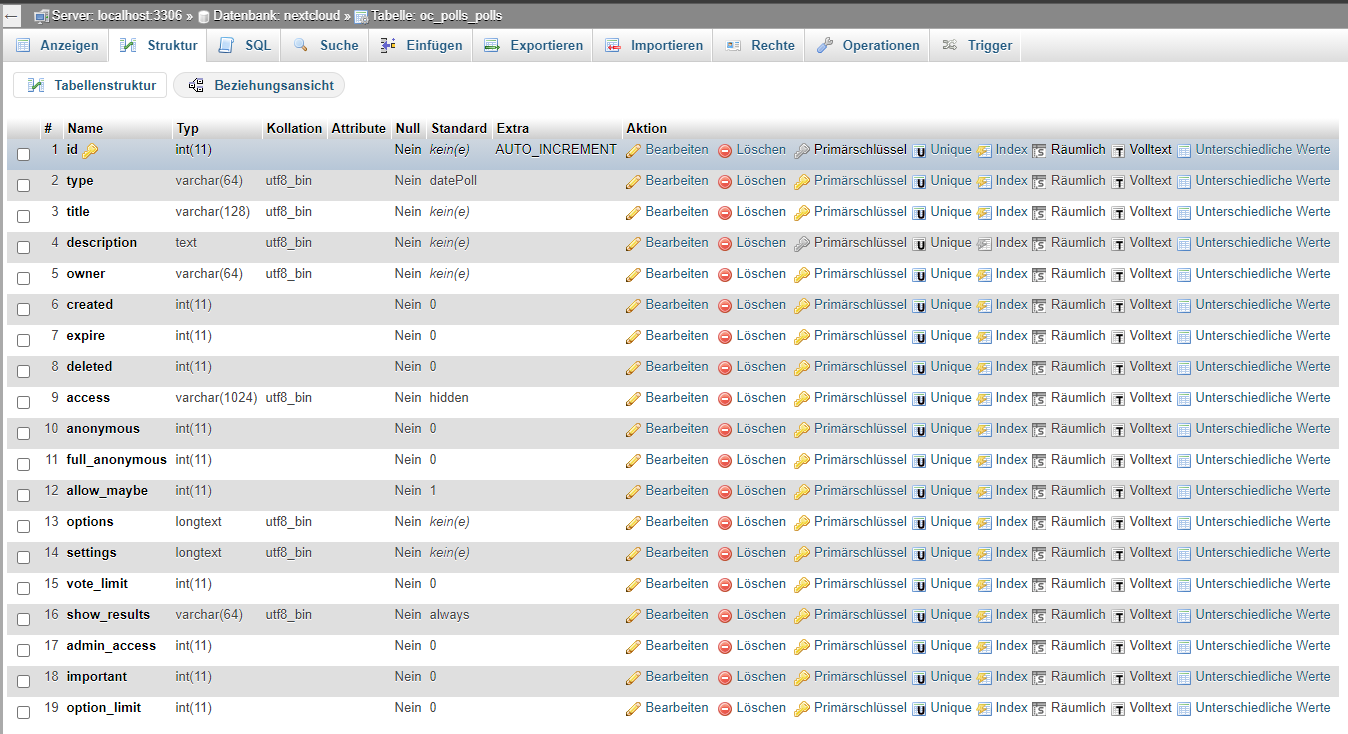The image size is (1348, 734).
Task: Click the Unique icon in the created row
Action: click(919, 306)
